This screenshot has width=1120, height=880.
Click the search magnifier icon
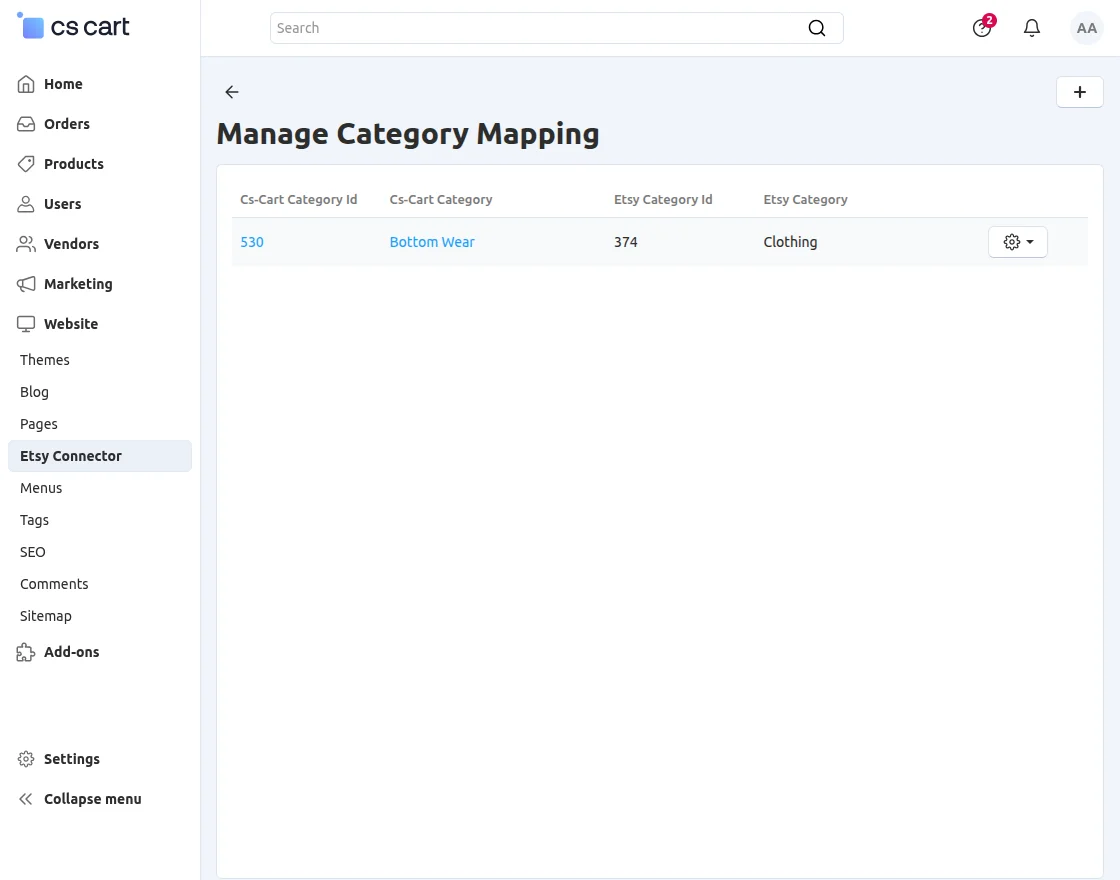click(816, 28)
